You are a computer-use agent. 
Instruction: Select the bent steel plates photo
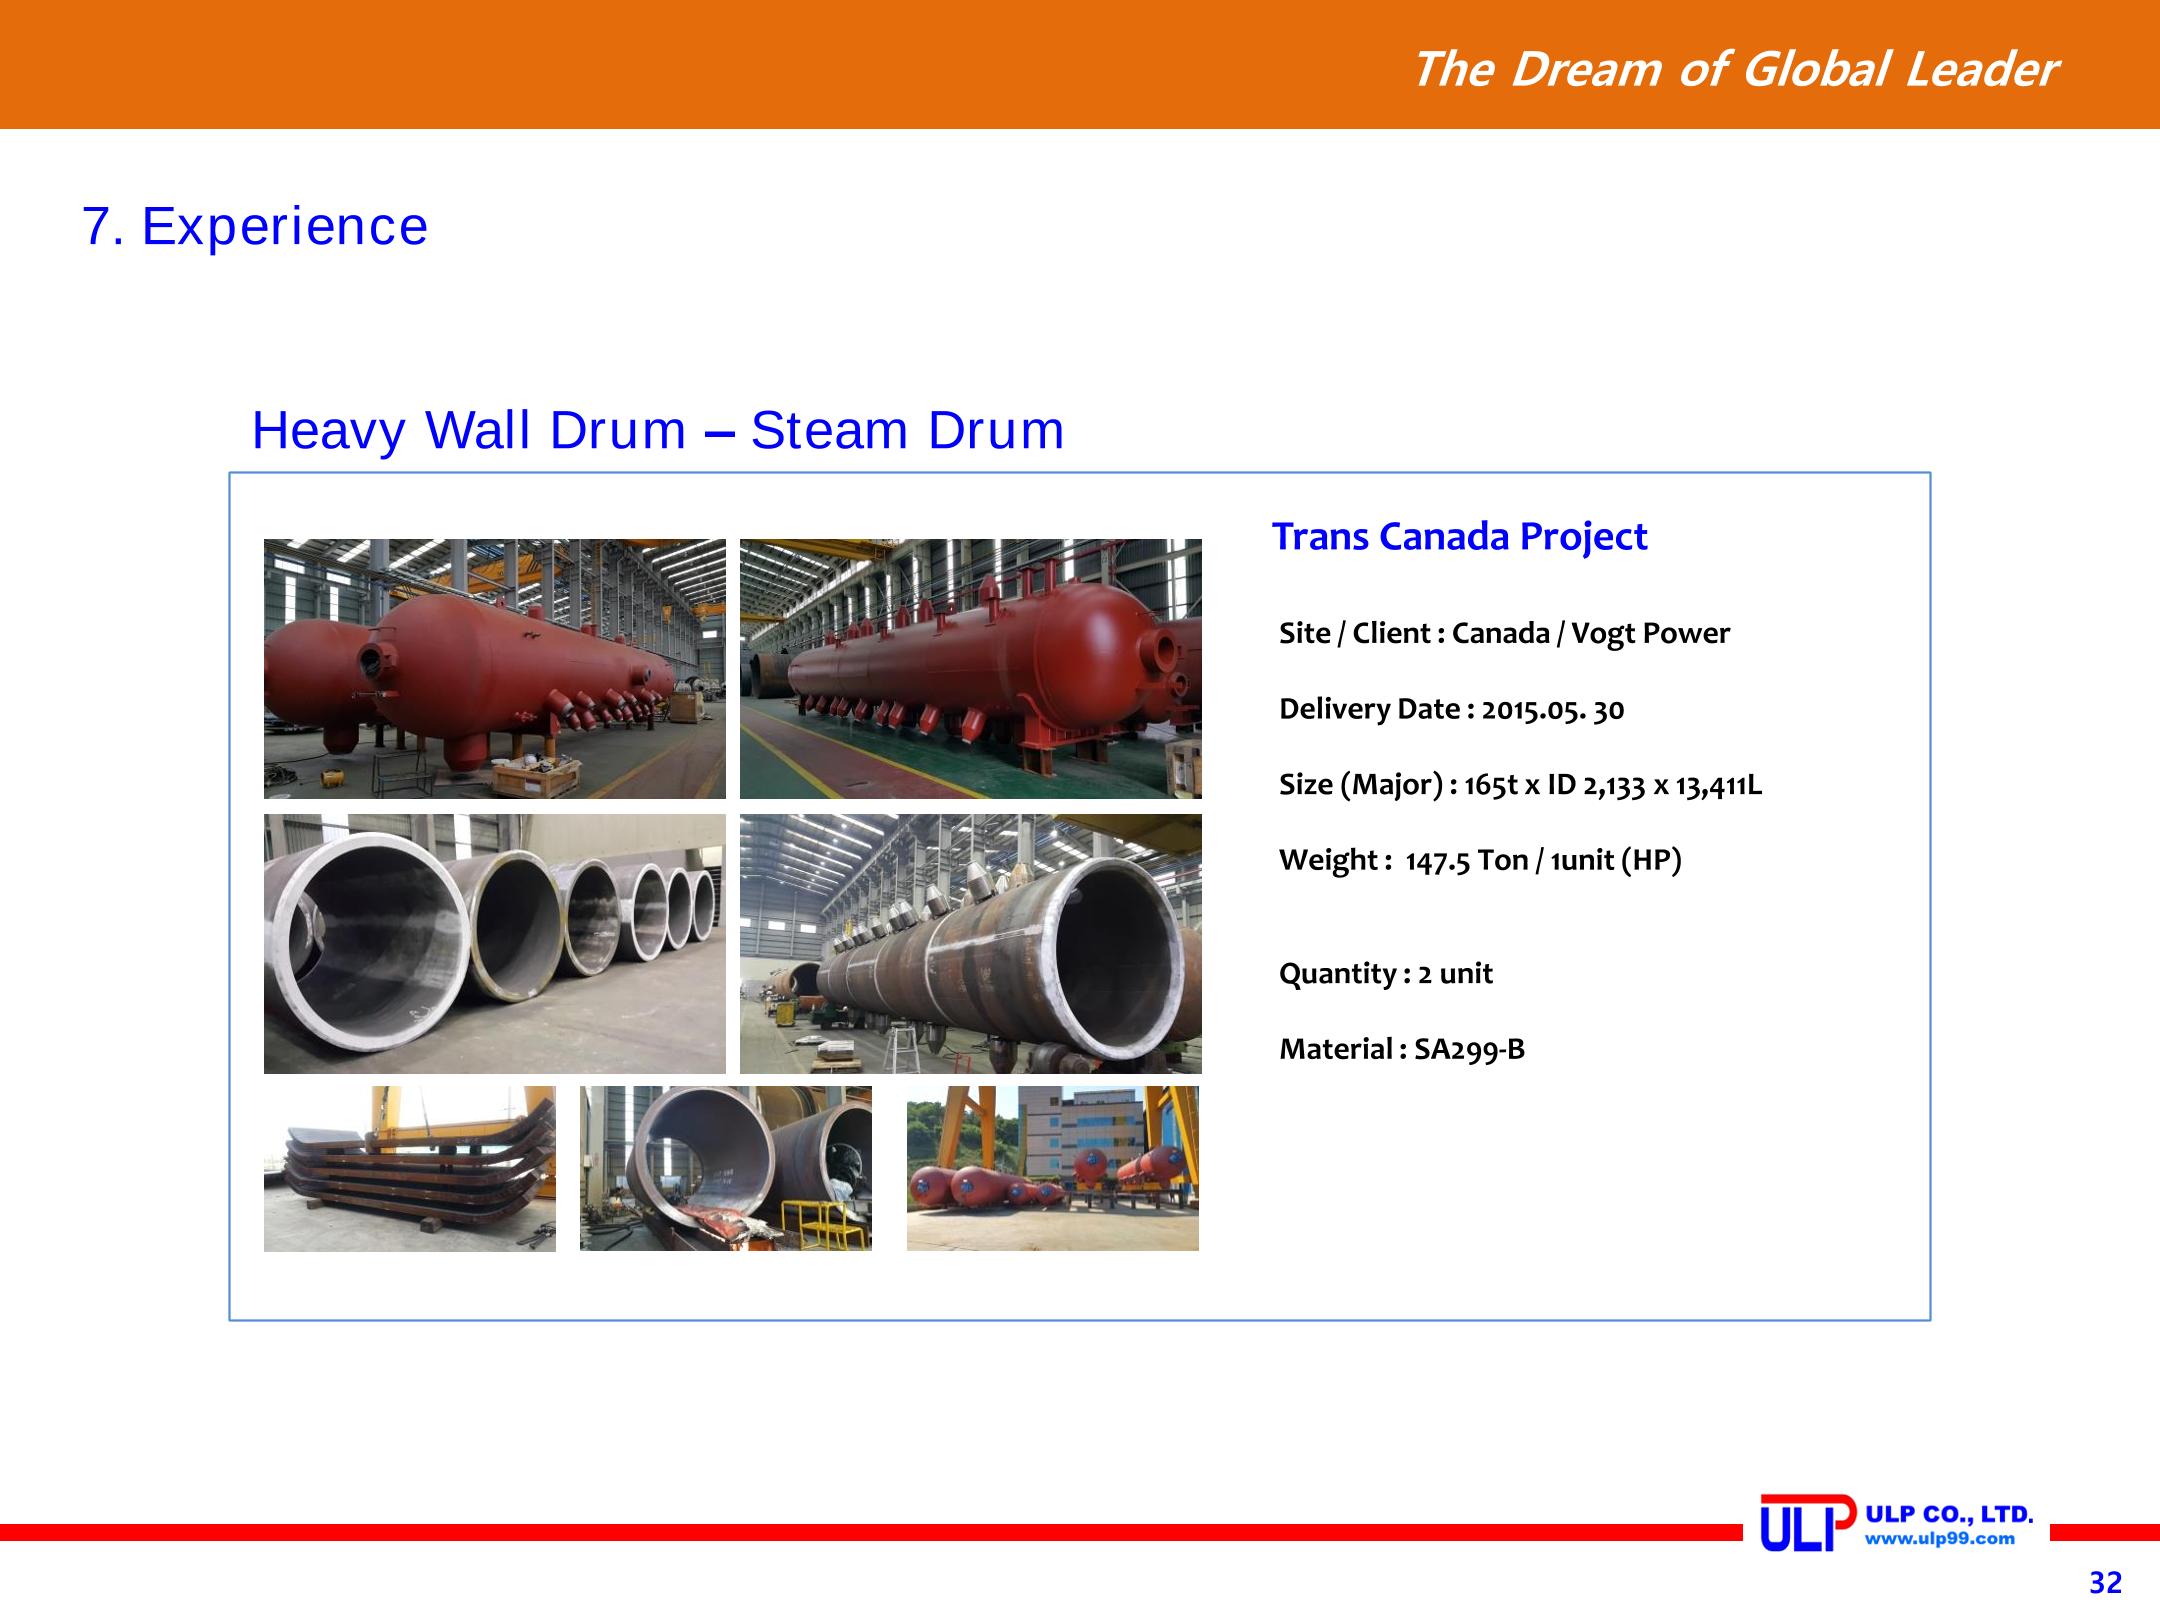point(410,1169)
